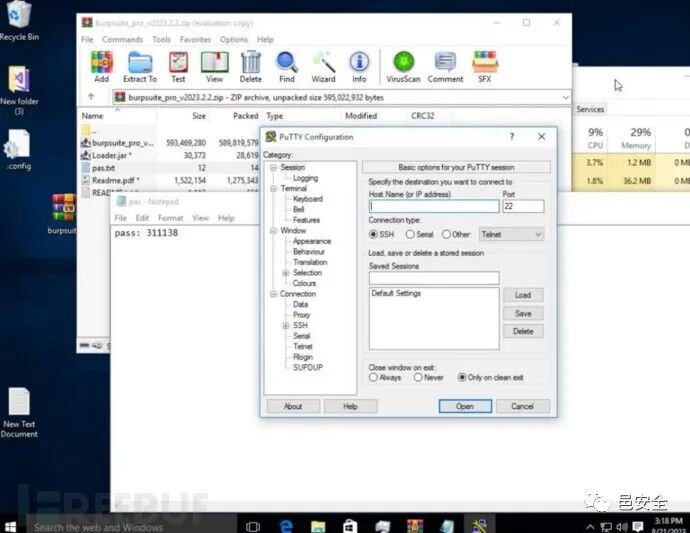This screenshot has width=690, height=533.
Task: Collapse the Session tree node
Action: click(273, 167)
